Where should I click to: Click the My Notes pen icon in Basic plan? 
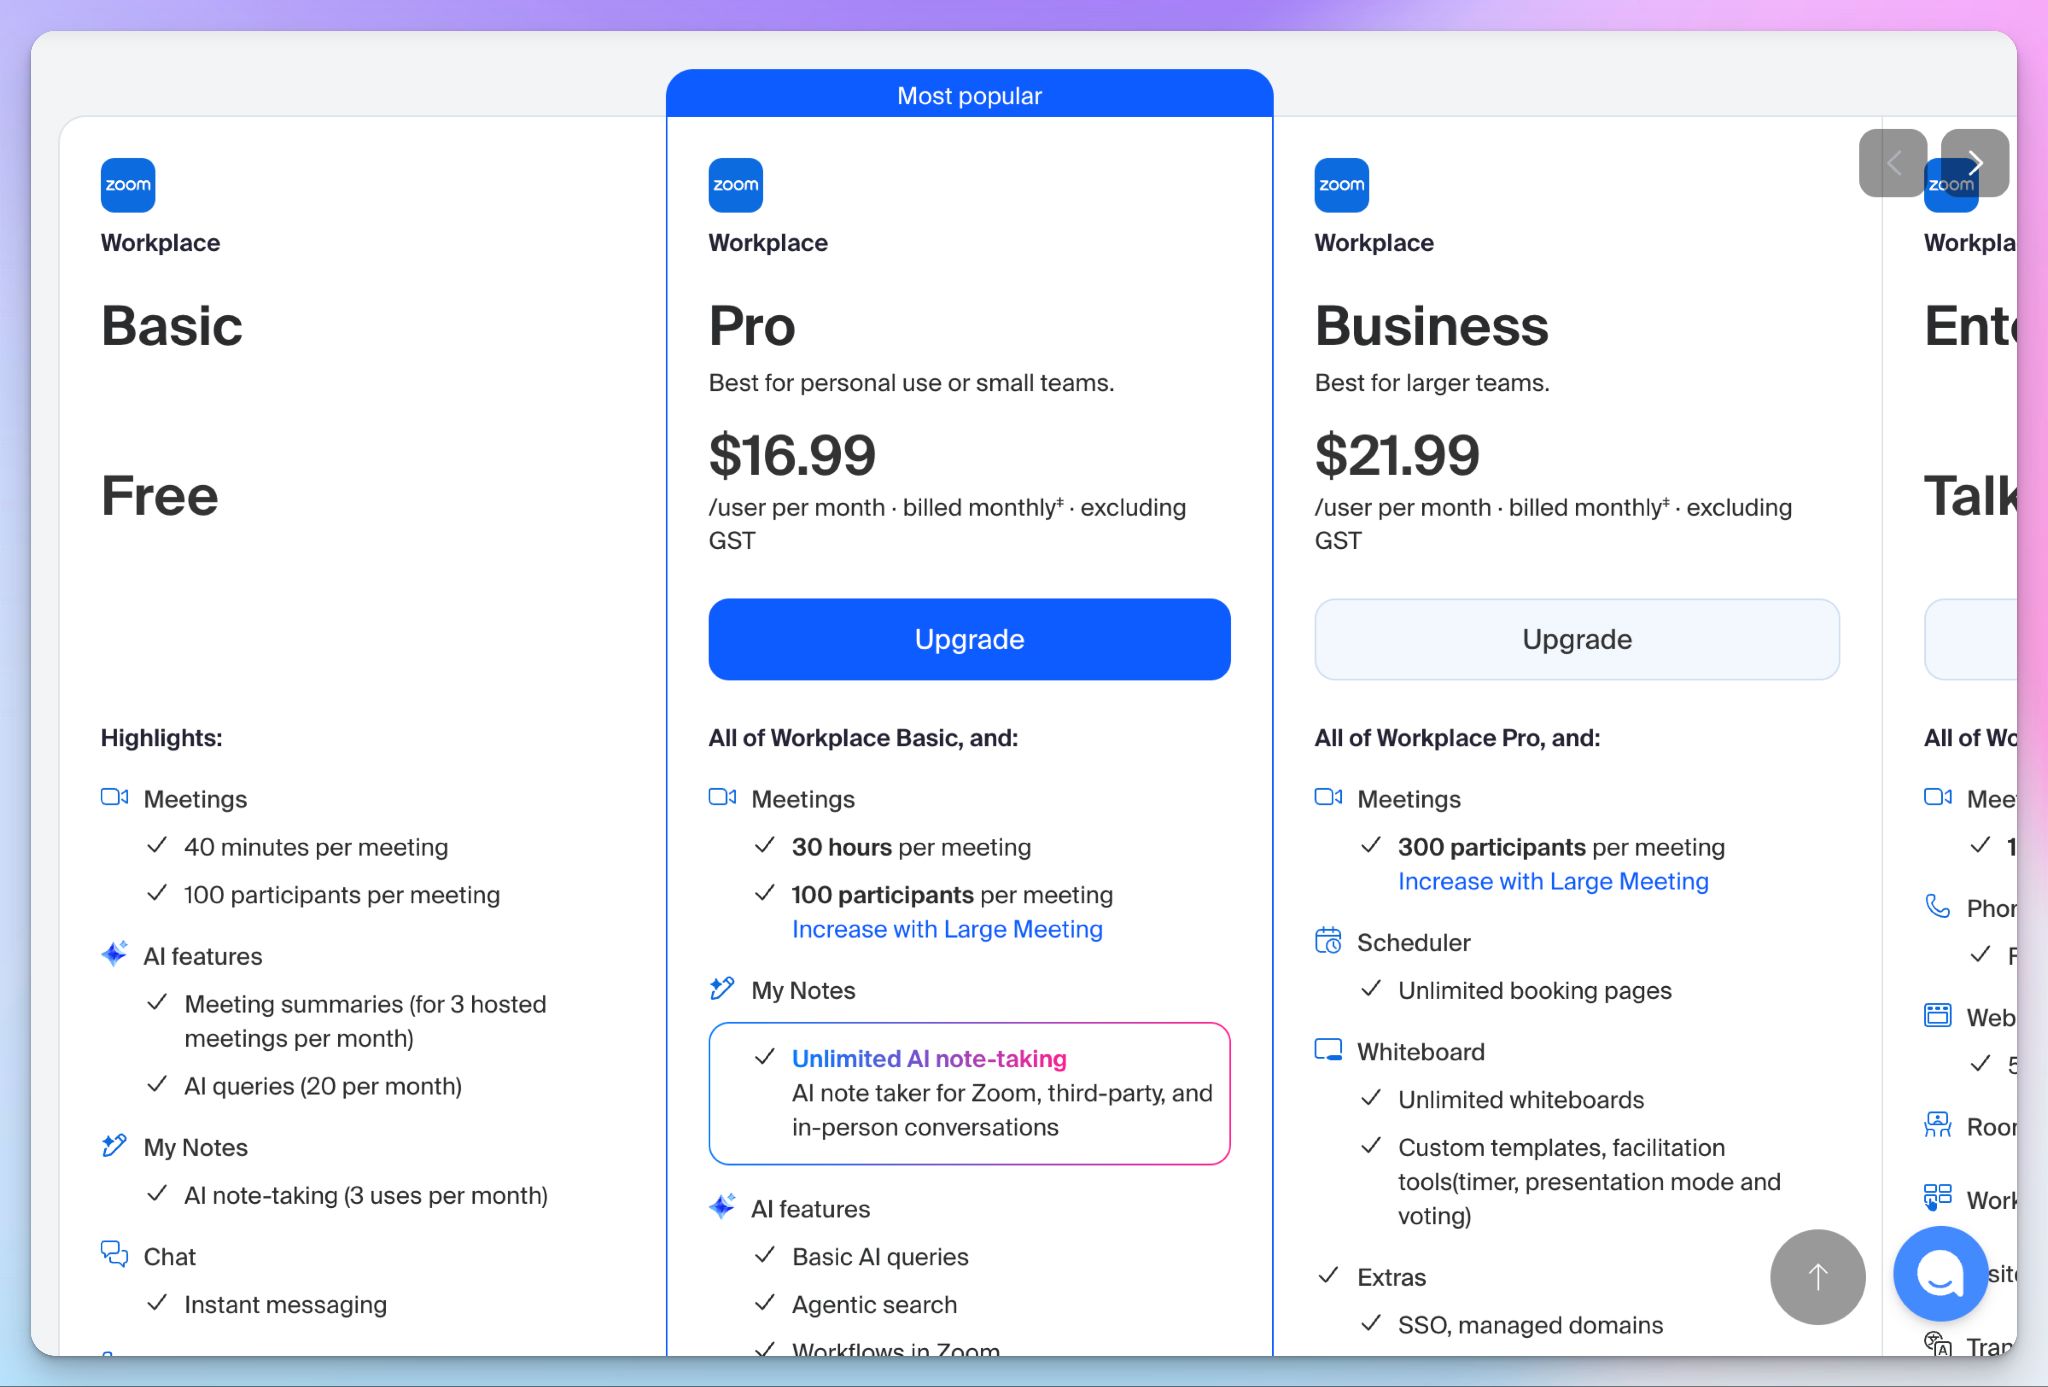(115, 1145)
